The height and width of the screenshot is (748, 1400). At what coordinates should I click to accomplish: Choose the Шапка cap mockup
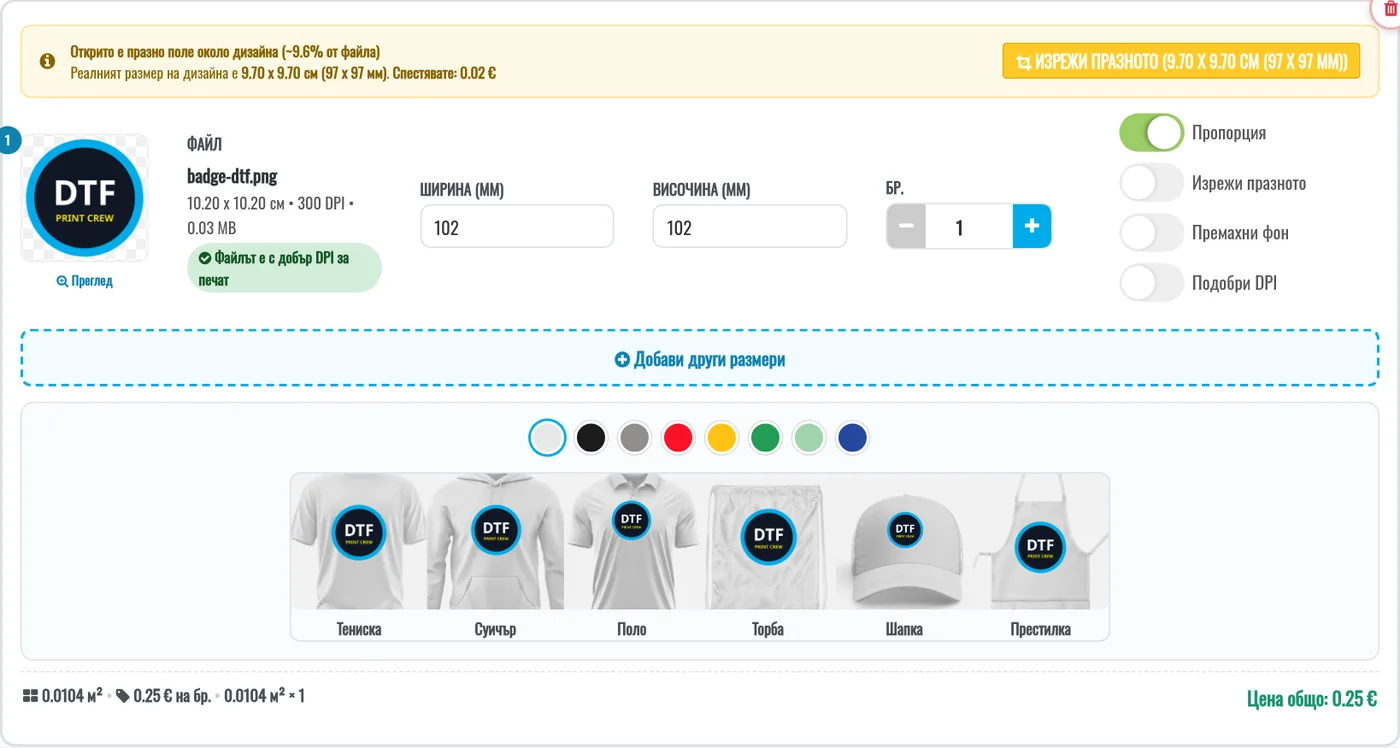[x=904, y=556]
